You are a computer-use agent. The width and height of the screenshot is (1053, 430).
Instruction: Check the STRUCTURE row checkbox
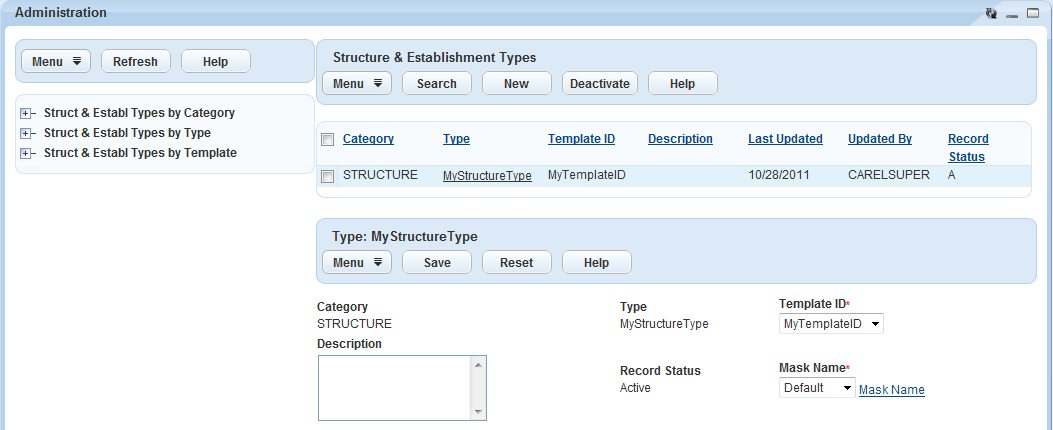pos(327,176)
